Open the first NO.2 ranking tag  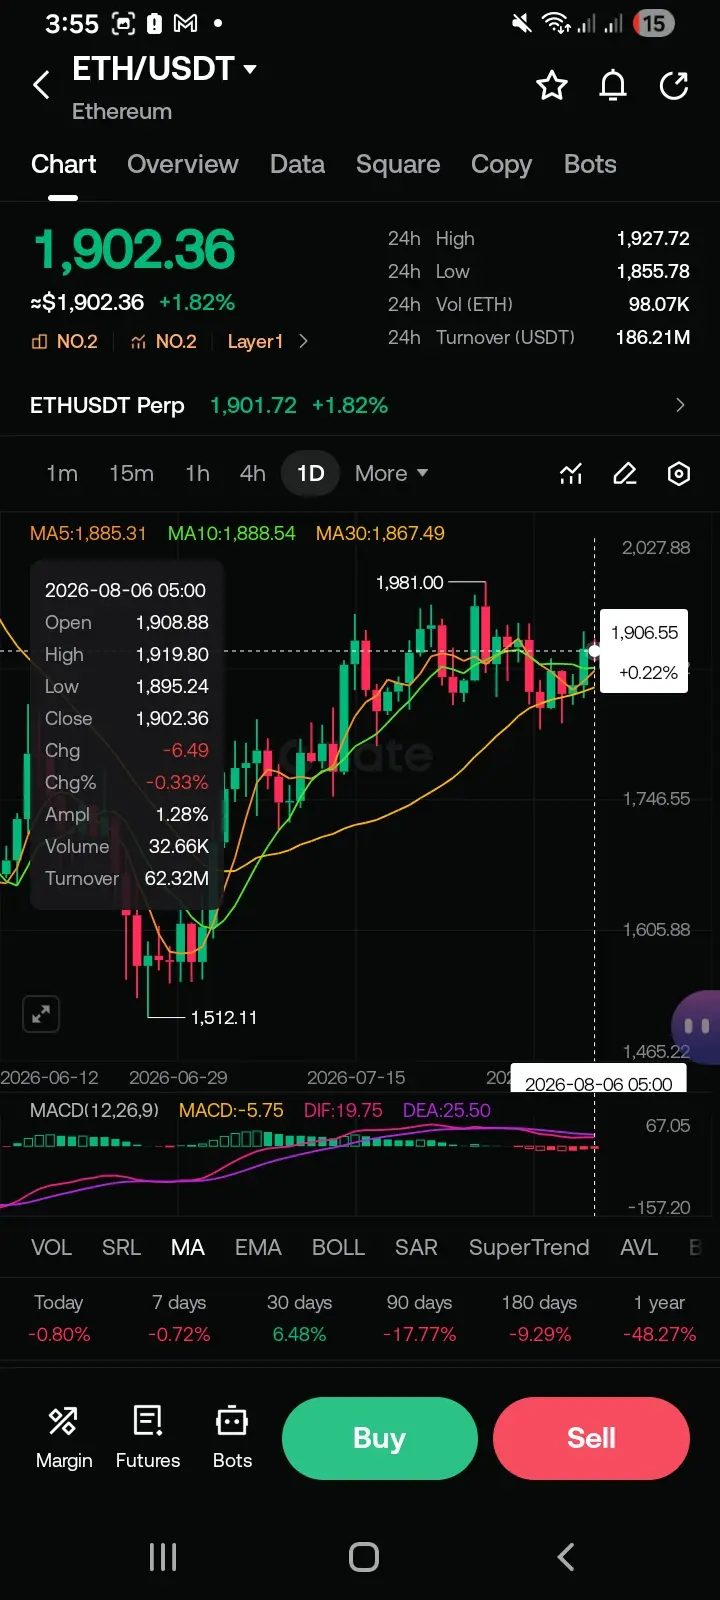pyautogui.click(x=65, y=341)
